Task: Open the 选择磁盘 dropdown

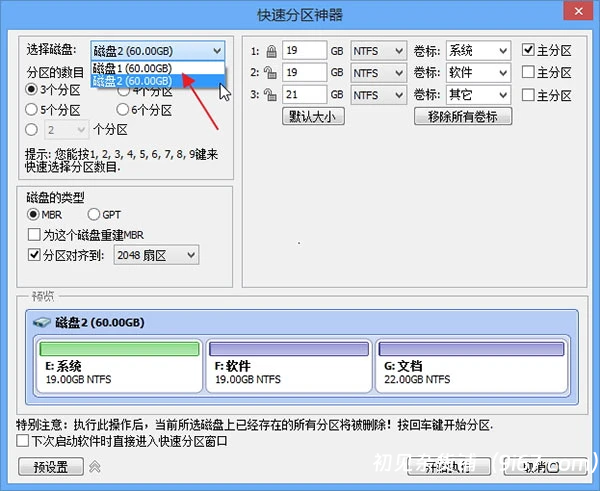Action: (158, 51)
